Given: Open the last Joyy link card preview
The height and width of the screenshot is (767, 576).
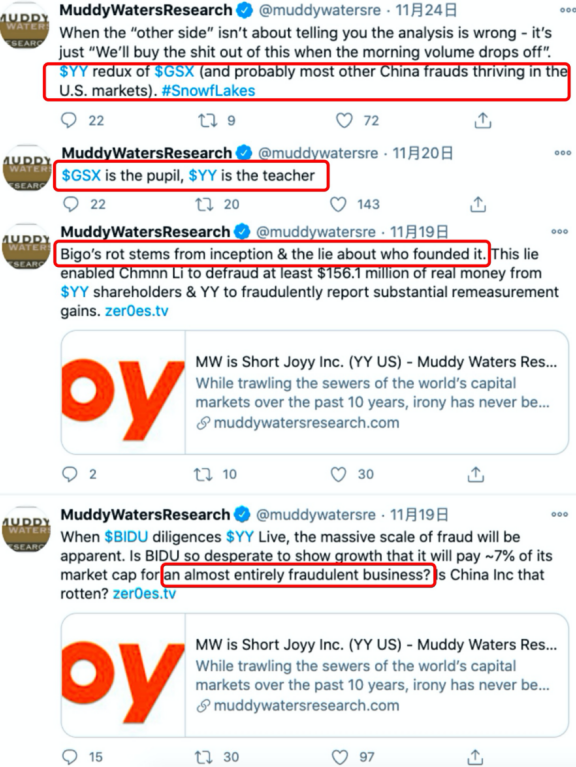Looking at the screenshot, I should tap(314, 675).
